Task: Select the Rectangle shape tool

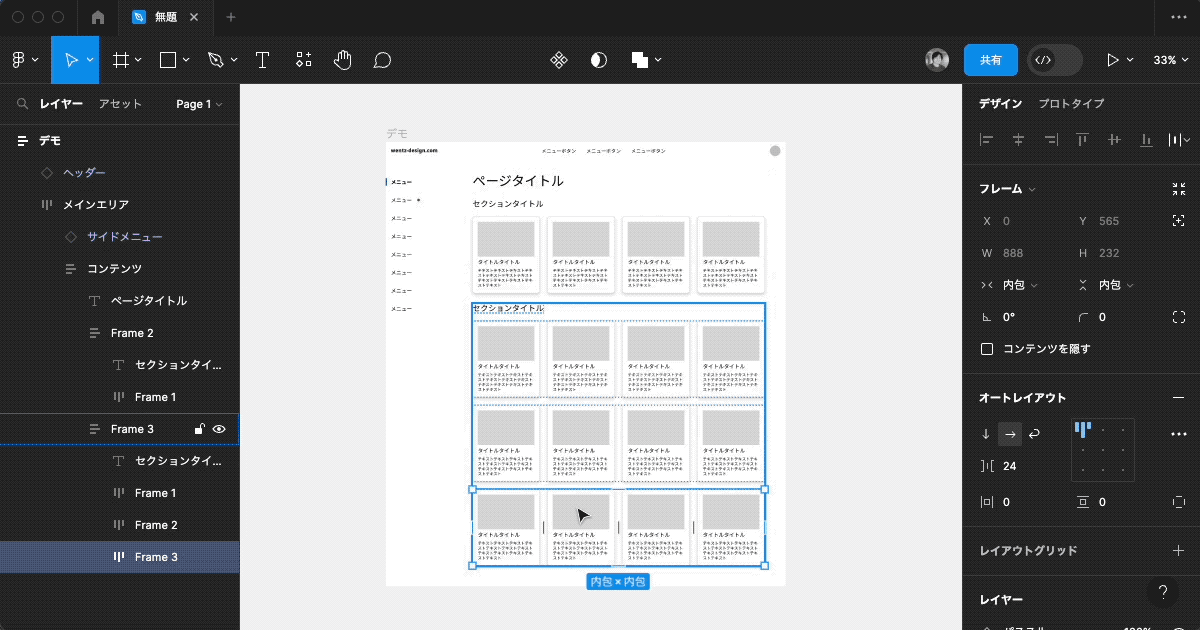Action: (x=168, y=60)
